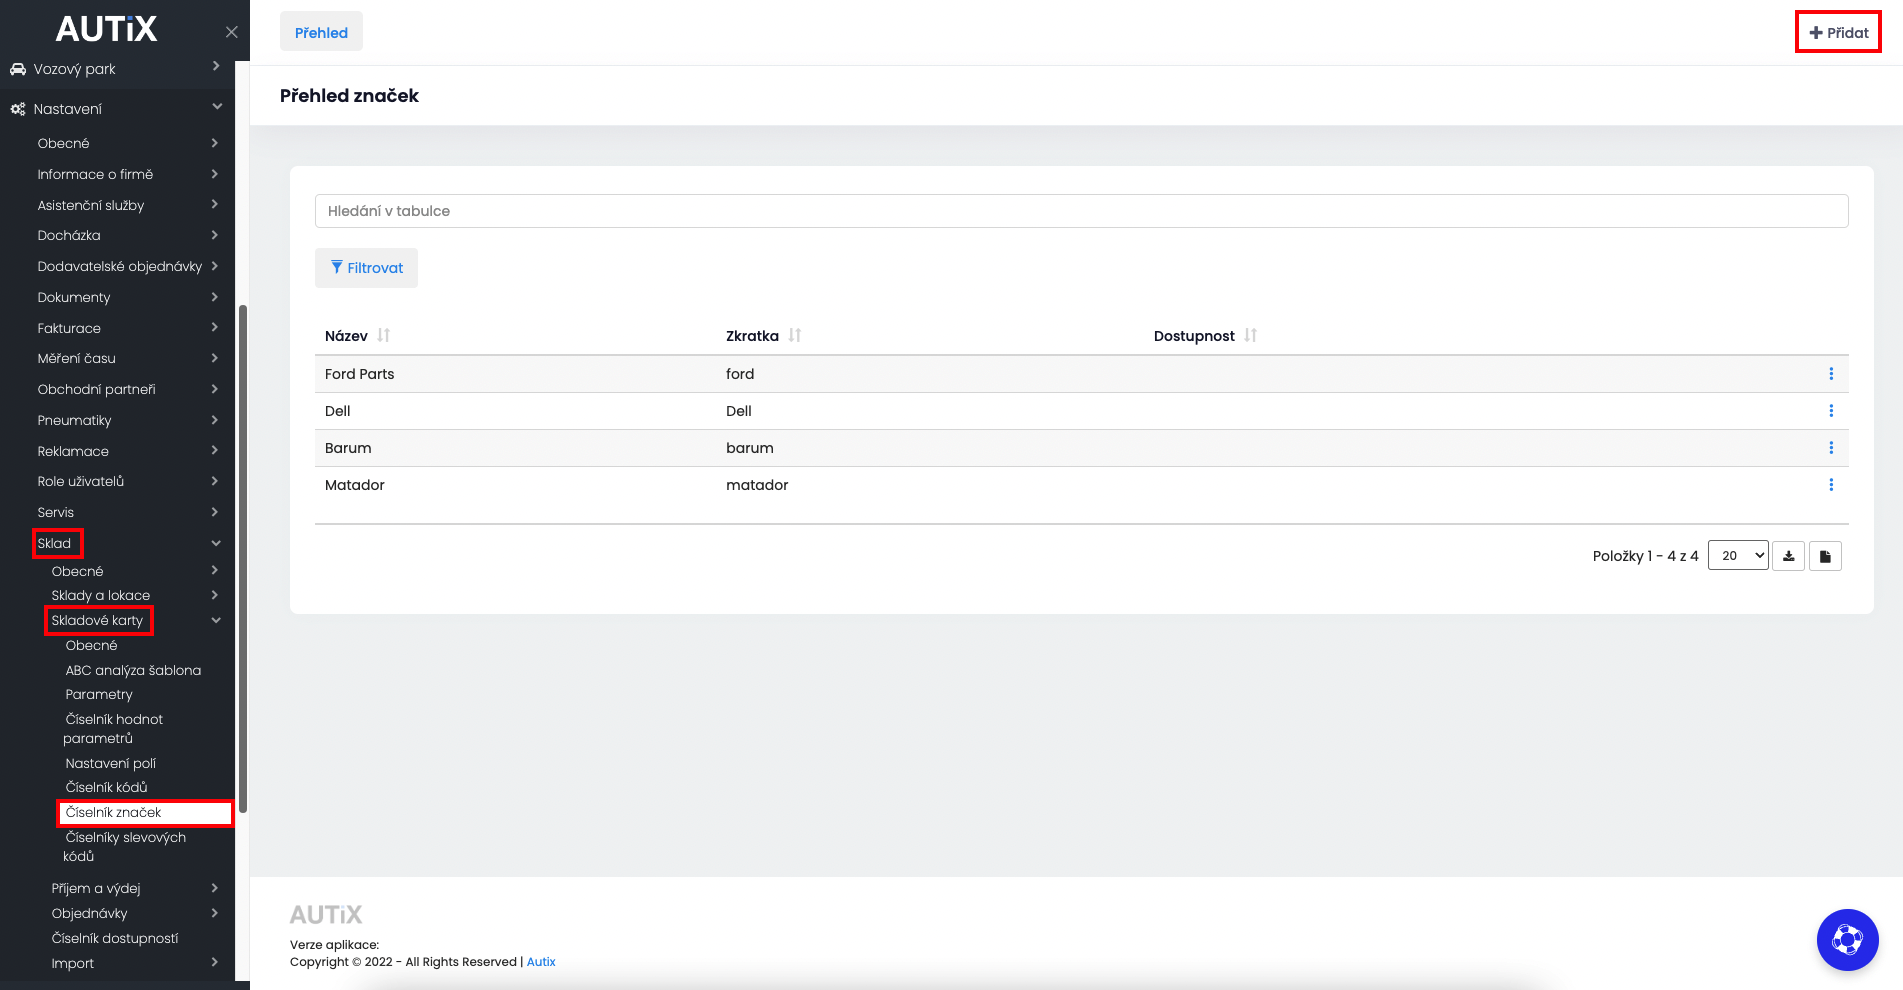Screen dimensions: 1903x990
Task: Click the gears icon beside Nastavení
Action: (18, 109)
